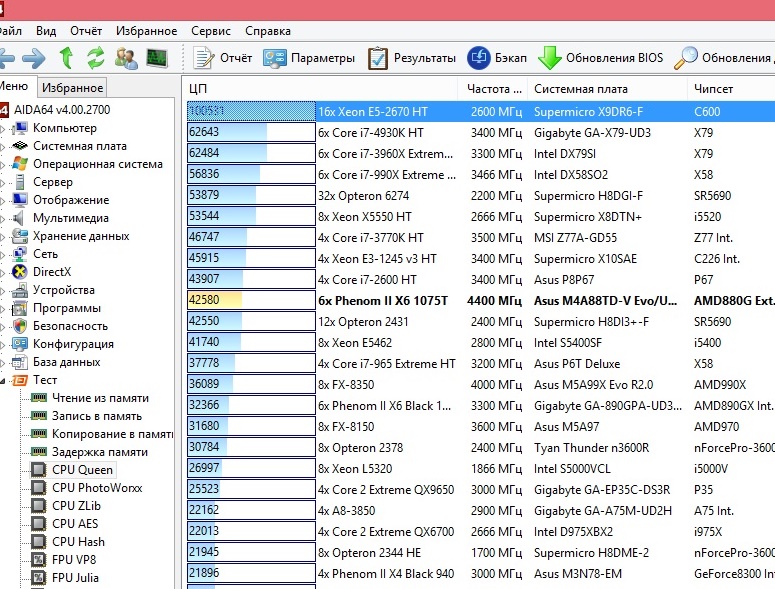Select the CPU AES benchmark
This screenshot has width=775, height=589.
click(x=75, y=524)
